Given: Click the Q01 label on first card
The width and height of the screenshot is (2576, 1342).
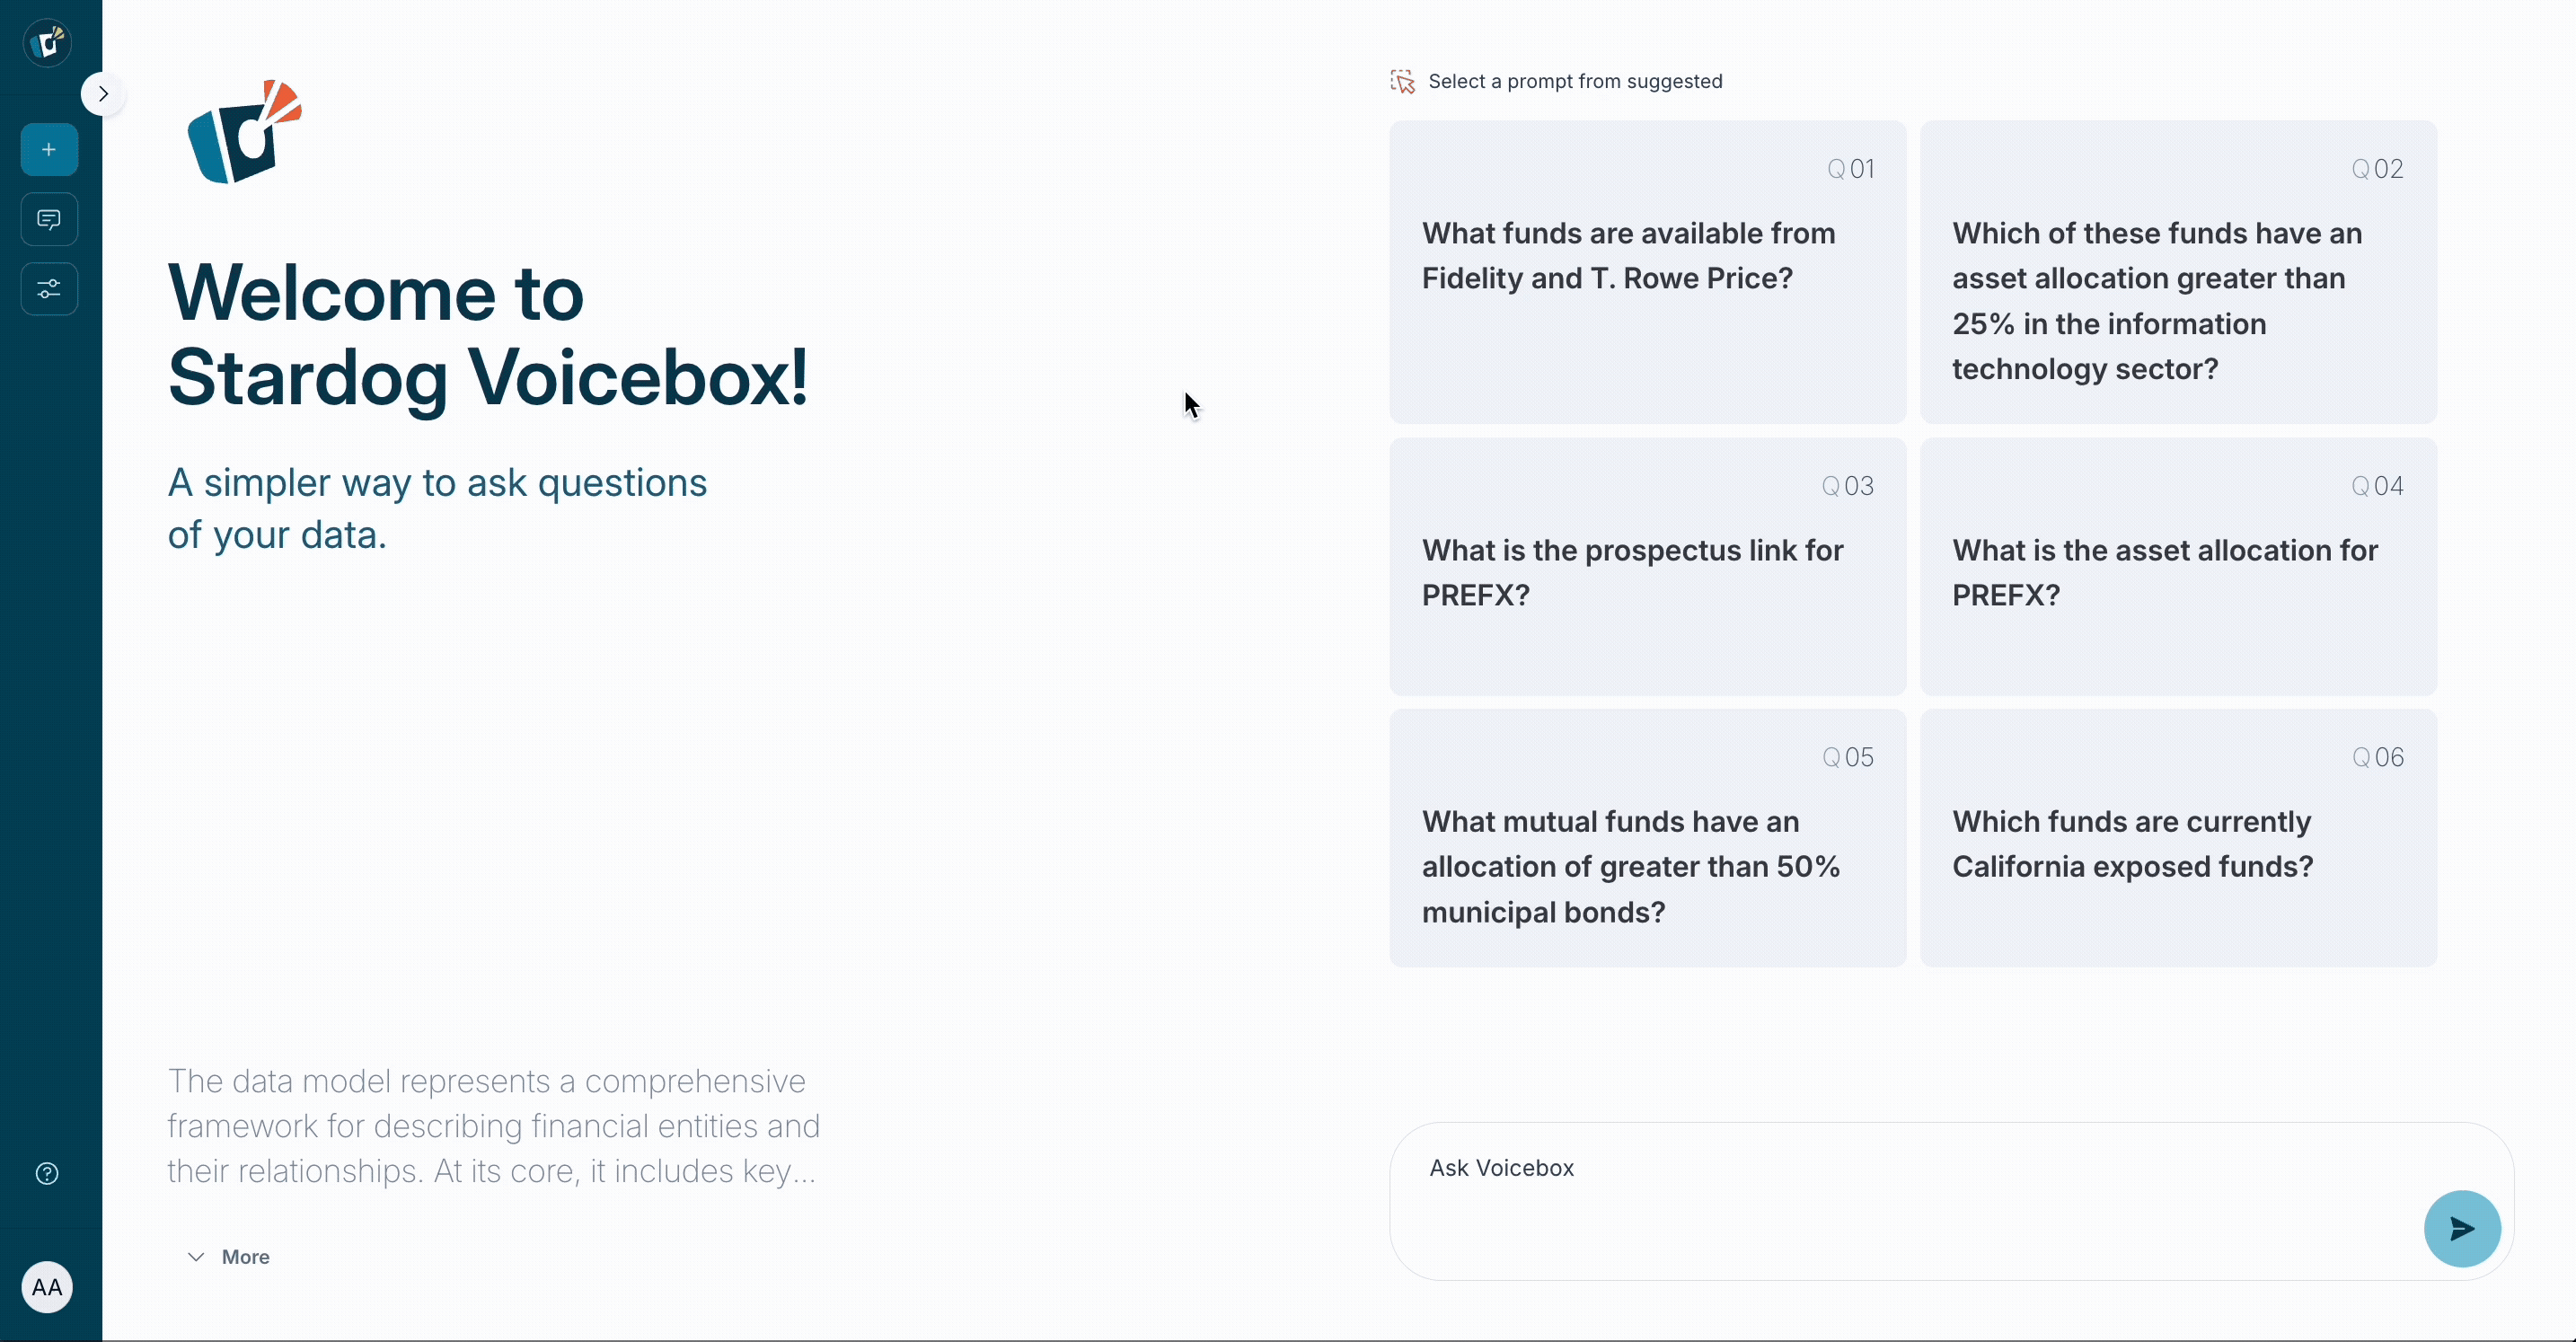Looking at the screenshot, I should tap(1851, 169).
